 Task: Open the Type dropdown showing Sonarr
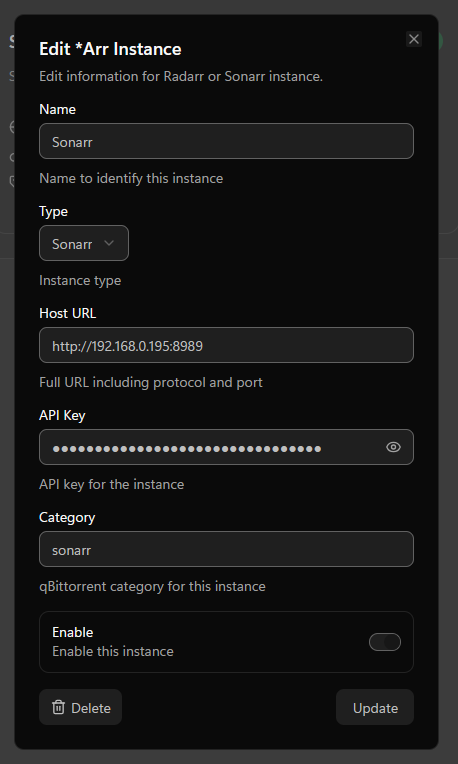tap(84, 243)
